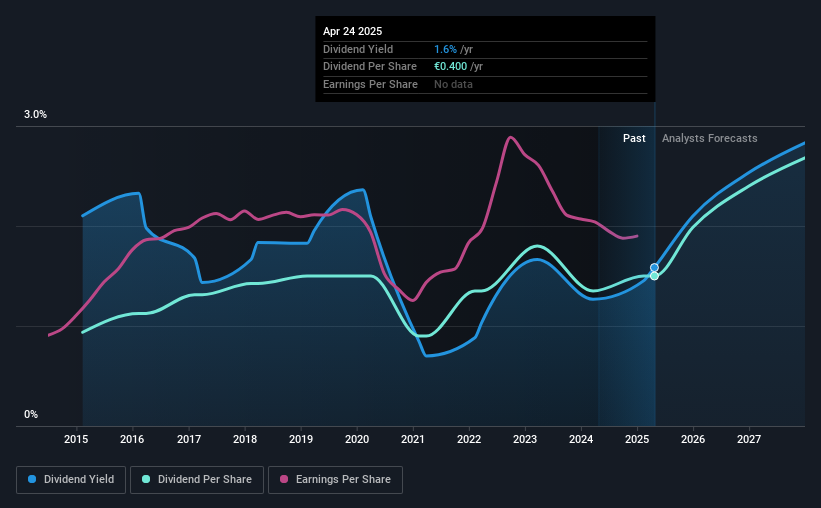Click the tooltip 'Dividend Per Share' row label
The height and width of the screenshot is (508, 821).
pyautogui.click(x=370, y=67)
